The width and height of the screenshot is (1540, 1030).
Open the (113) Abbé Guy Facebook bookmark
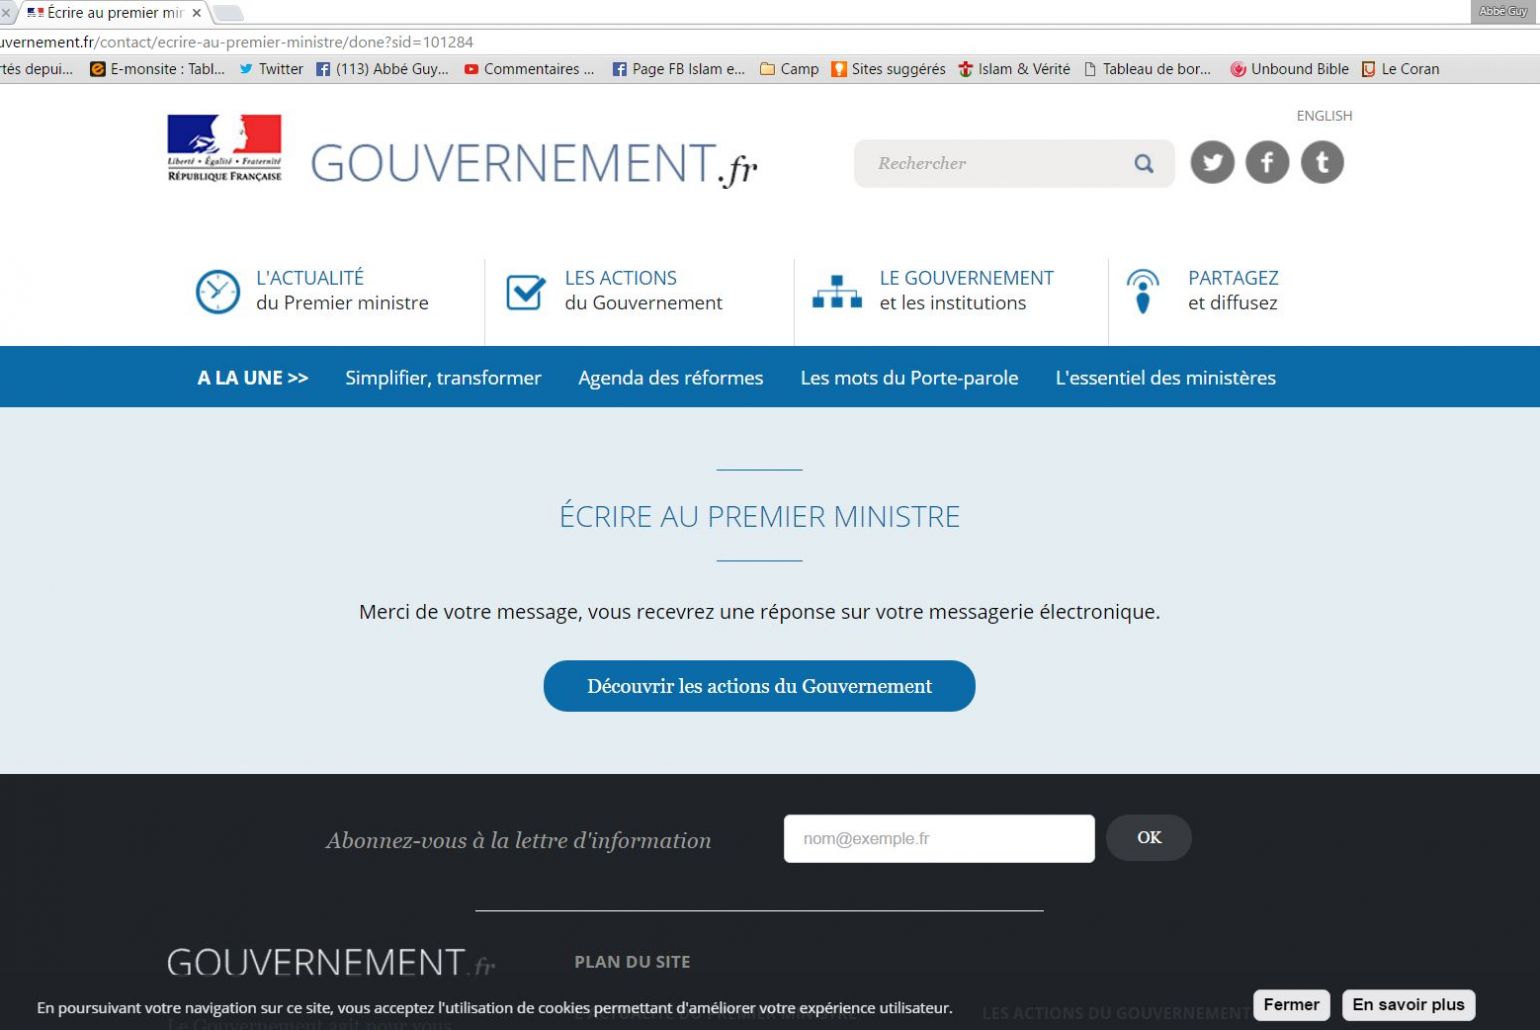[x=382, y=69]
